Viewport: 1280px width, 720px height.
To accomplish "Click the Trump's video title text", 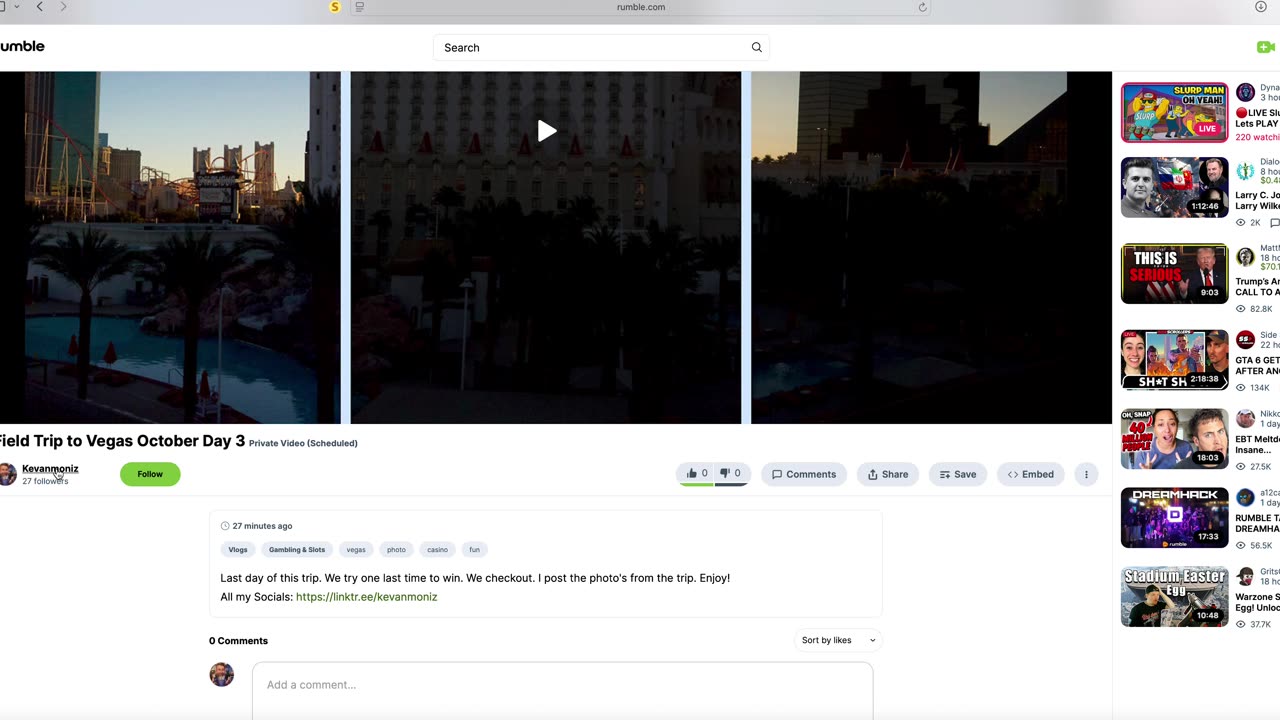I will (1257, 287).
